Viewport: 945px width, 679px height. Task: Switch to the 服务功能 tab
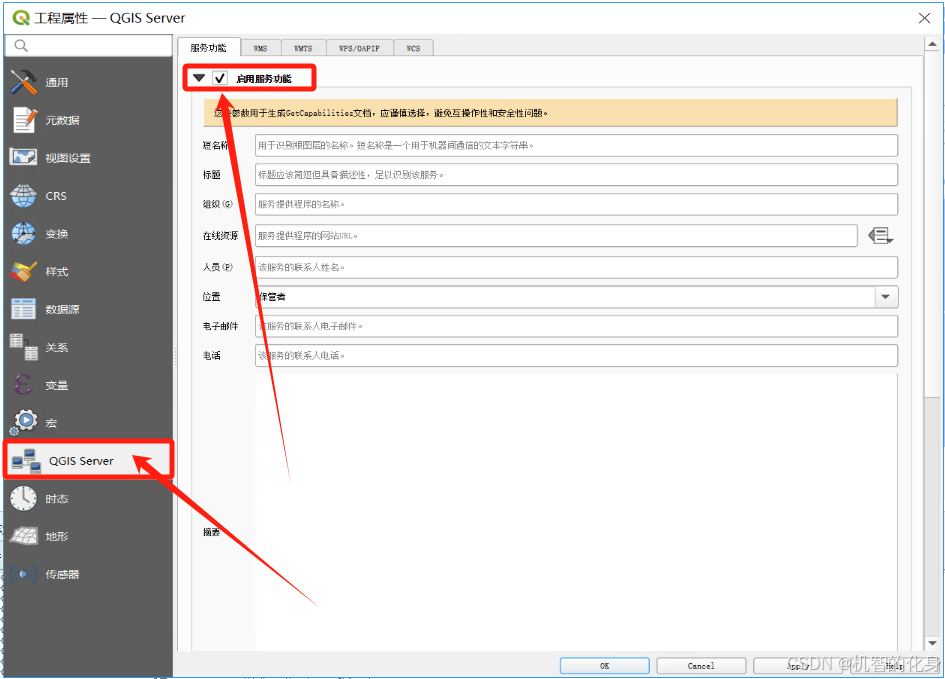209,48
